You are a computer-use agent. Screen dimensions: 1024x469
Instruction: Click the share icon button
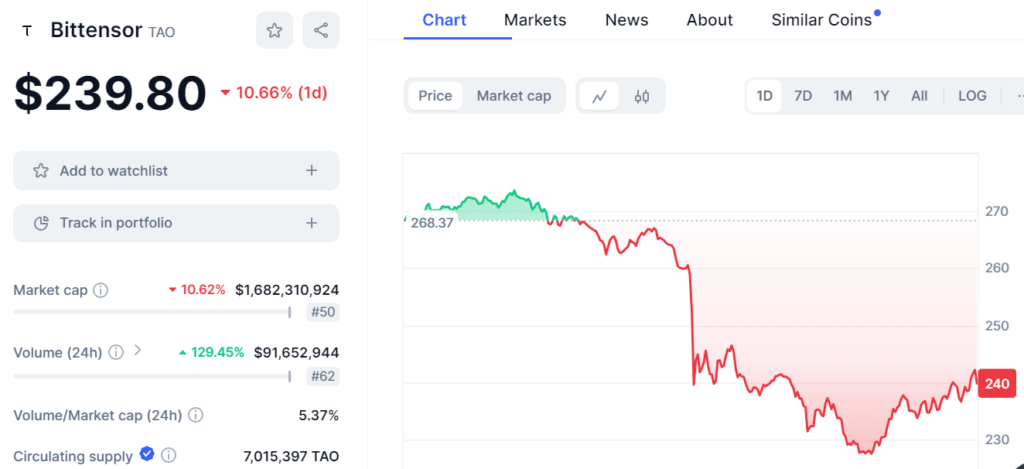point(321,30)
